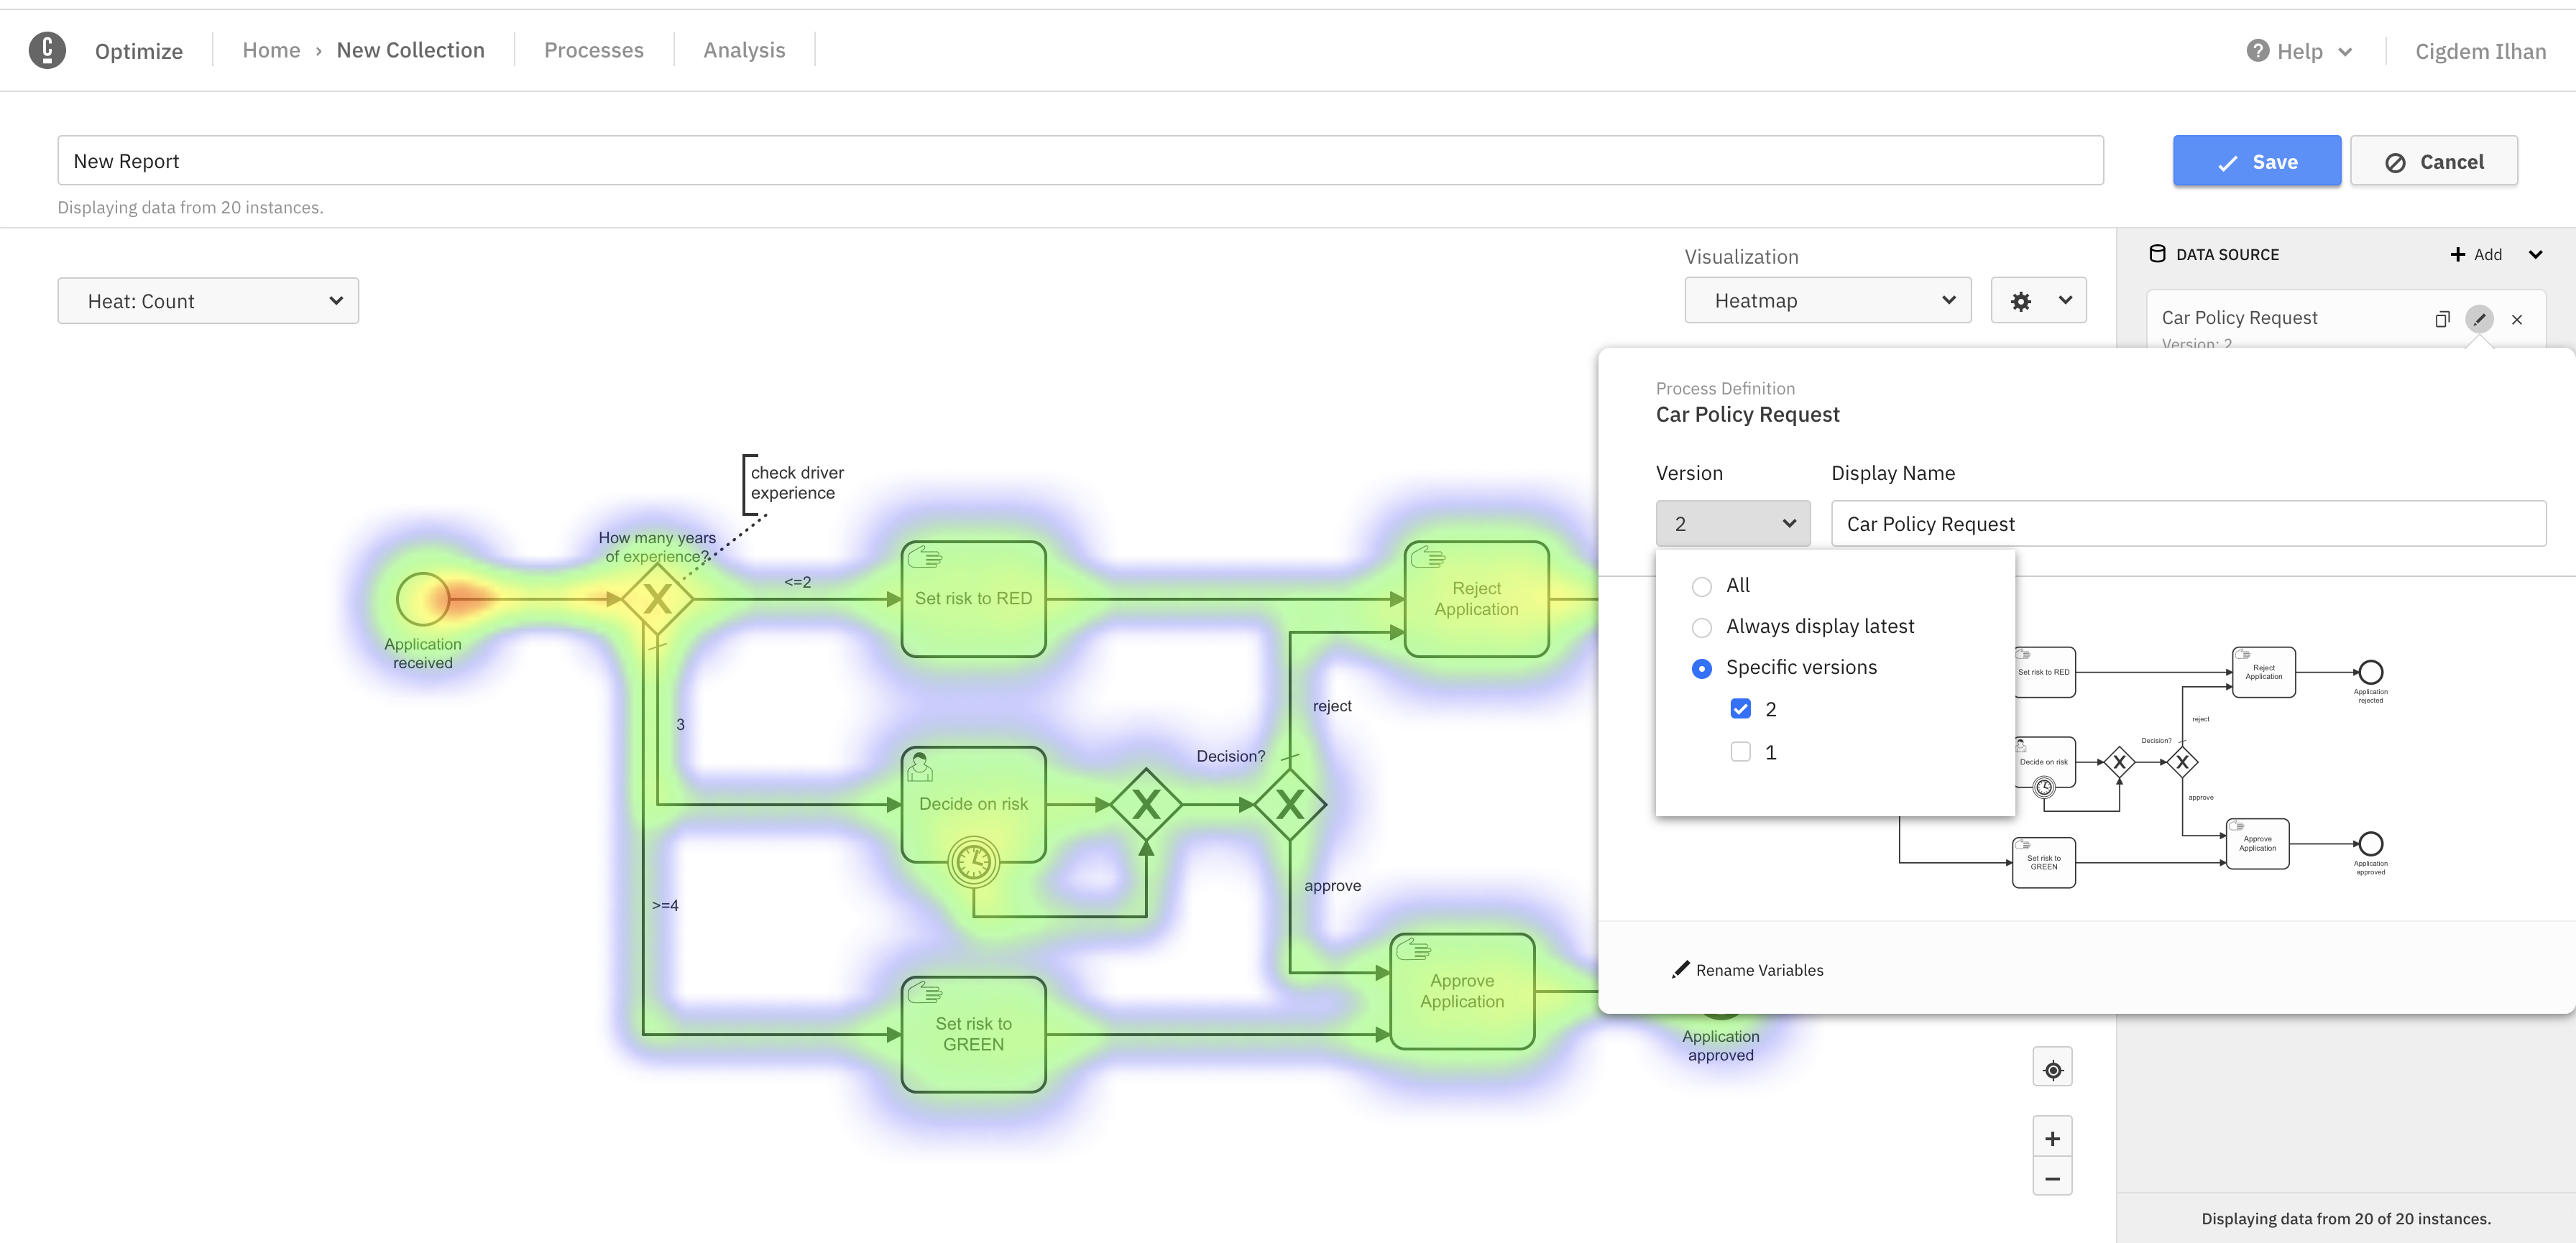Uncheck the version 2 checkbox
Screen dimensions: 2576x1243
(x=1740, y=709)
